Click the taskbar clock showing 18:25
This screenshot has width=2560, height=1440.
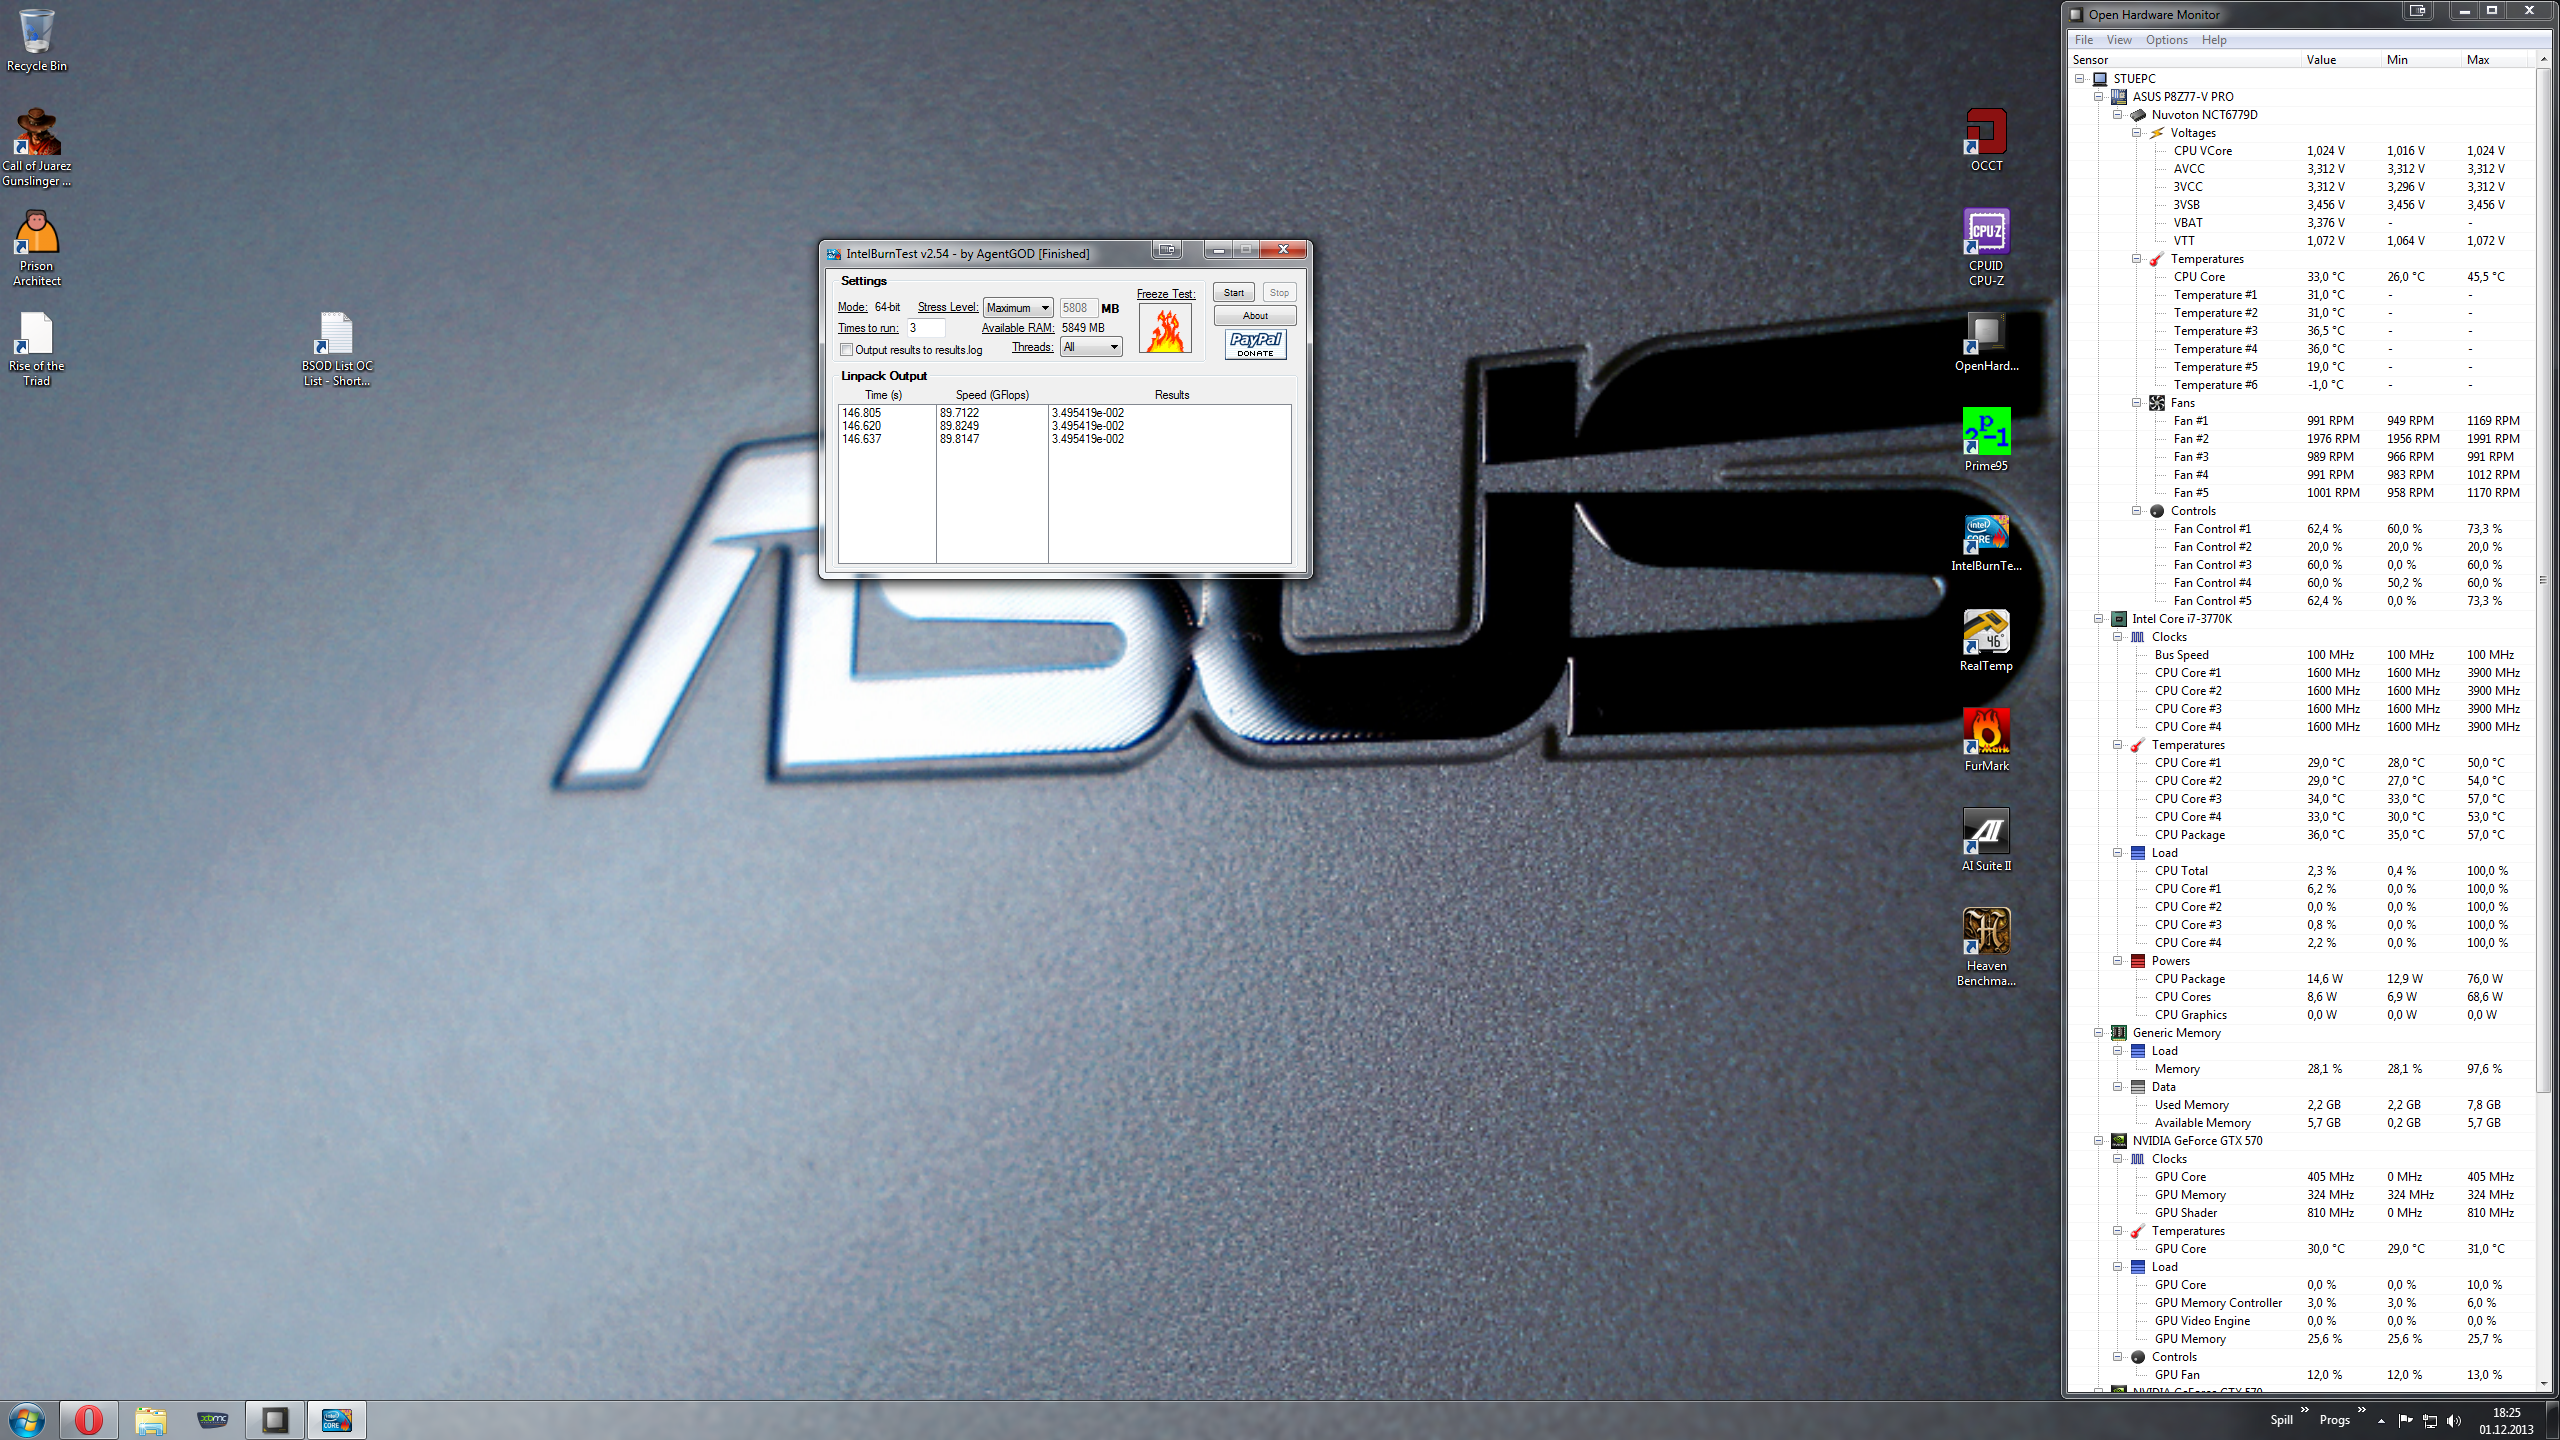(x=2506, y=1421)
